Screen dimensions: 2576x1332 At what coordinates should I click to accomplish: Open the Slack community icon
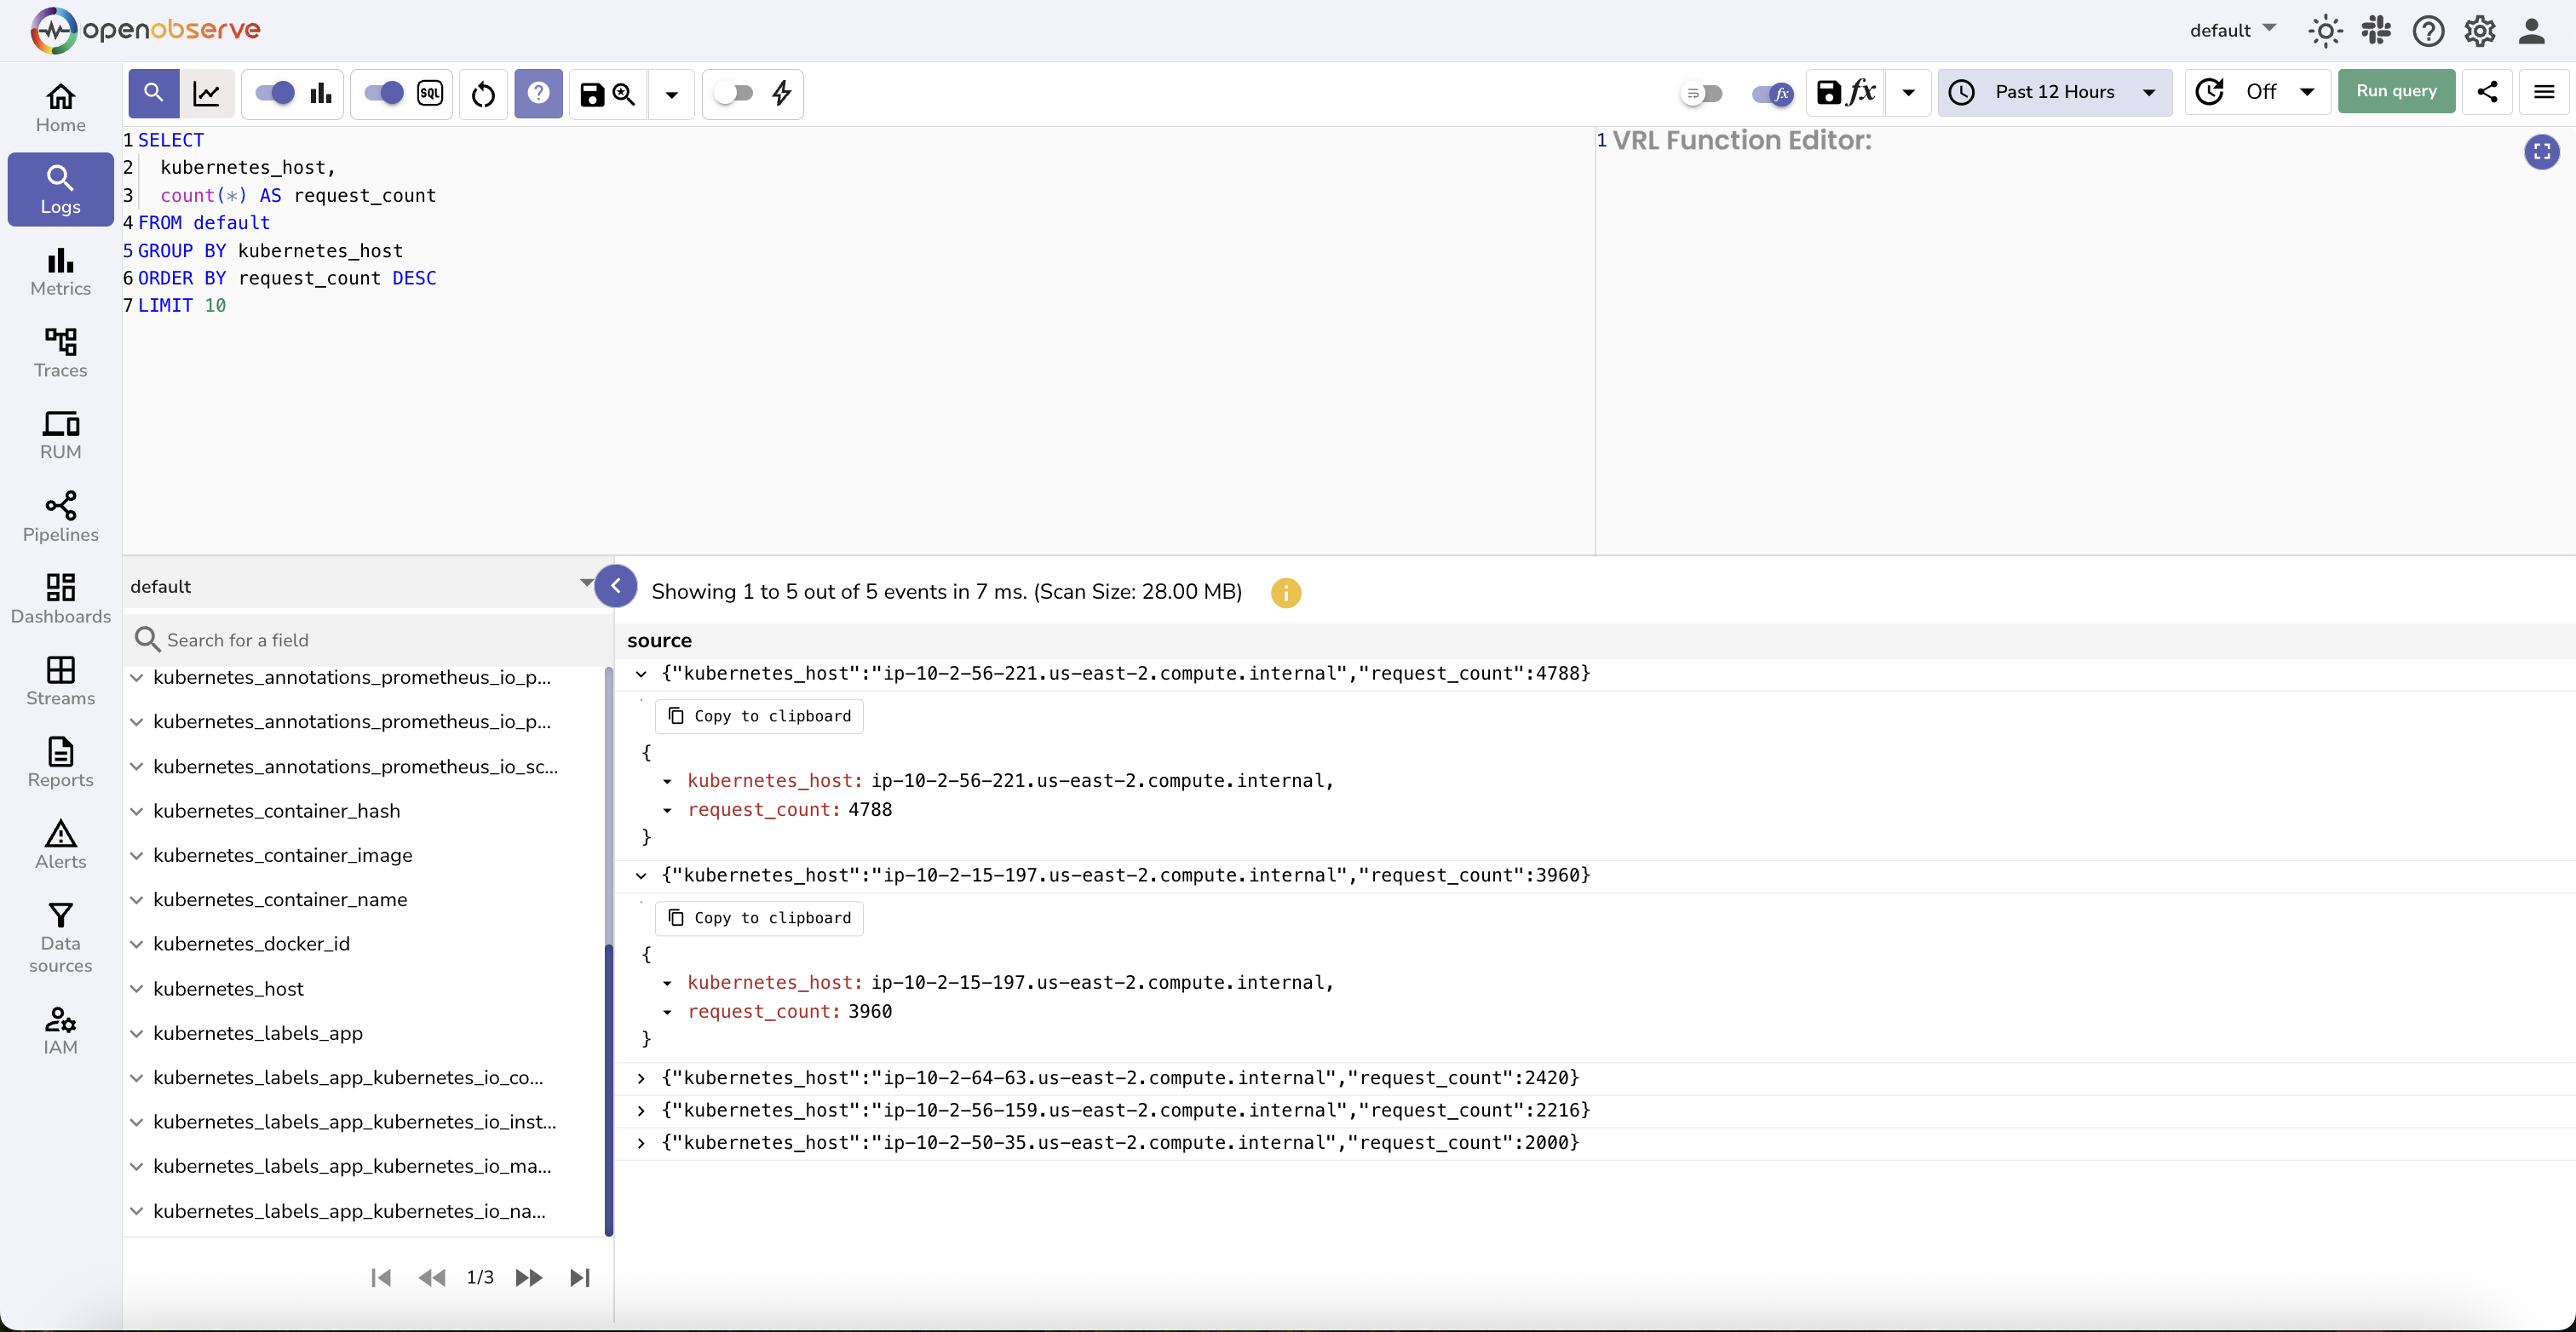point(2376,31)
